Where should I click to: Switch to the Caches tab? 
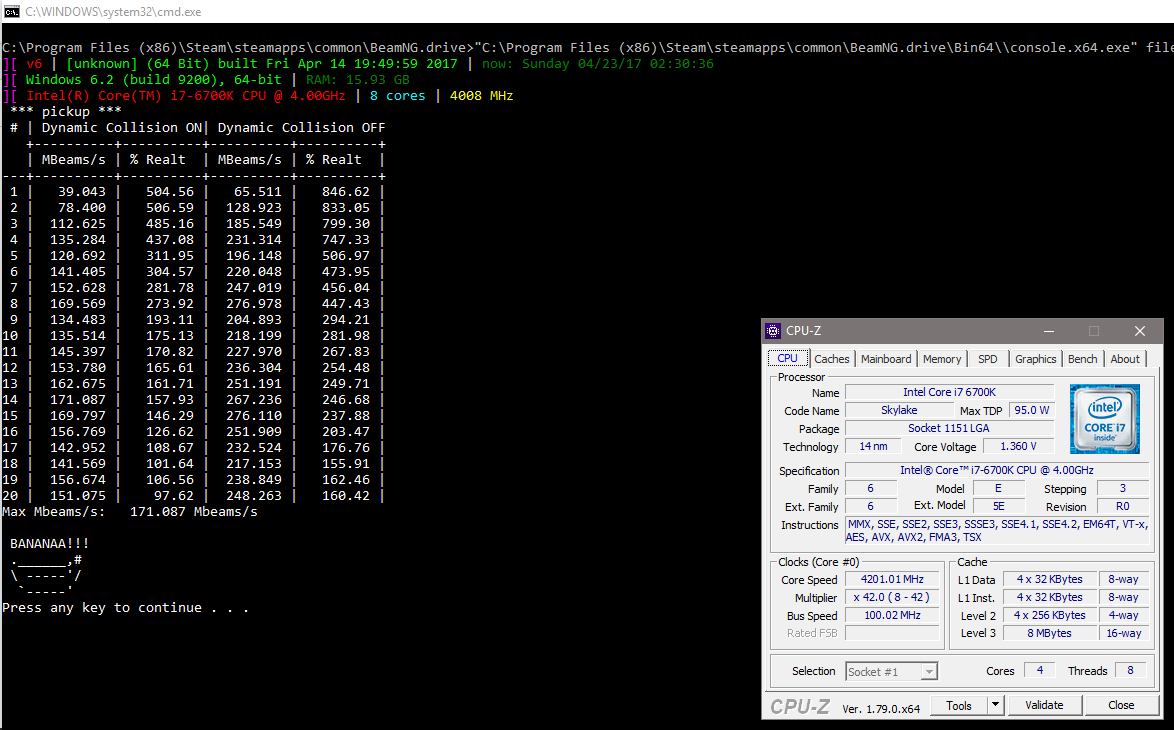pyautogui.click(x=831, y=359)
